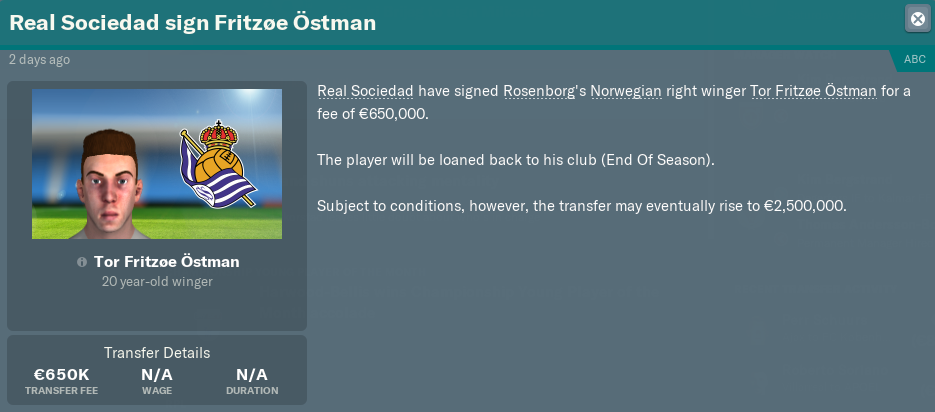Screen dimensions: 935x412
Task: Click the "20 year-old winger" description
Action: (x=157, y=282)
